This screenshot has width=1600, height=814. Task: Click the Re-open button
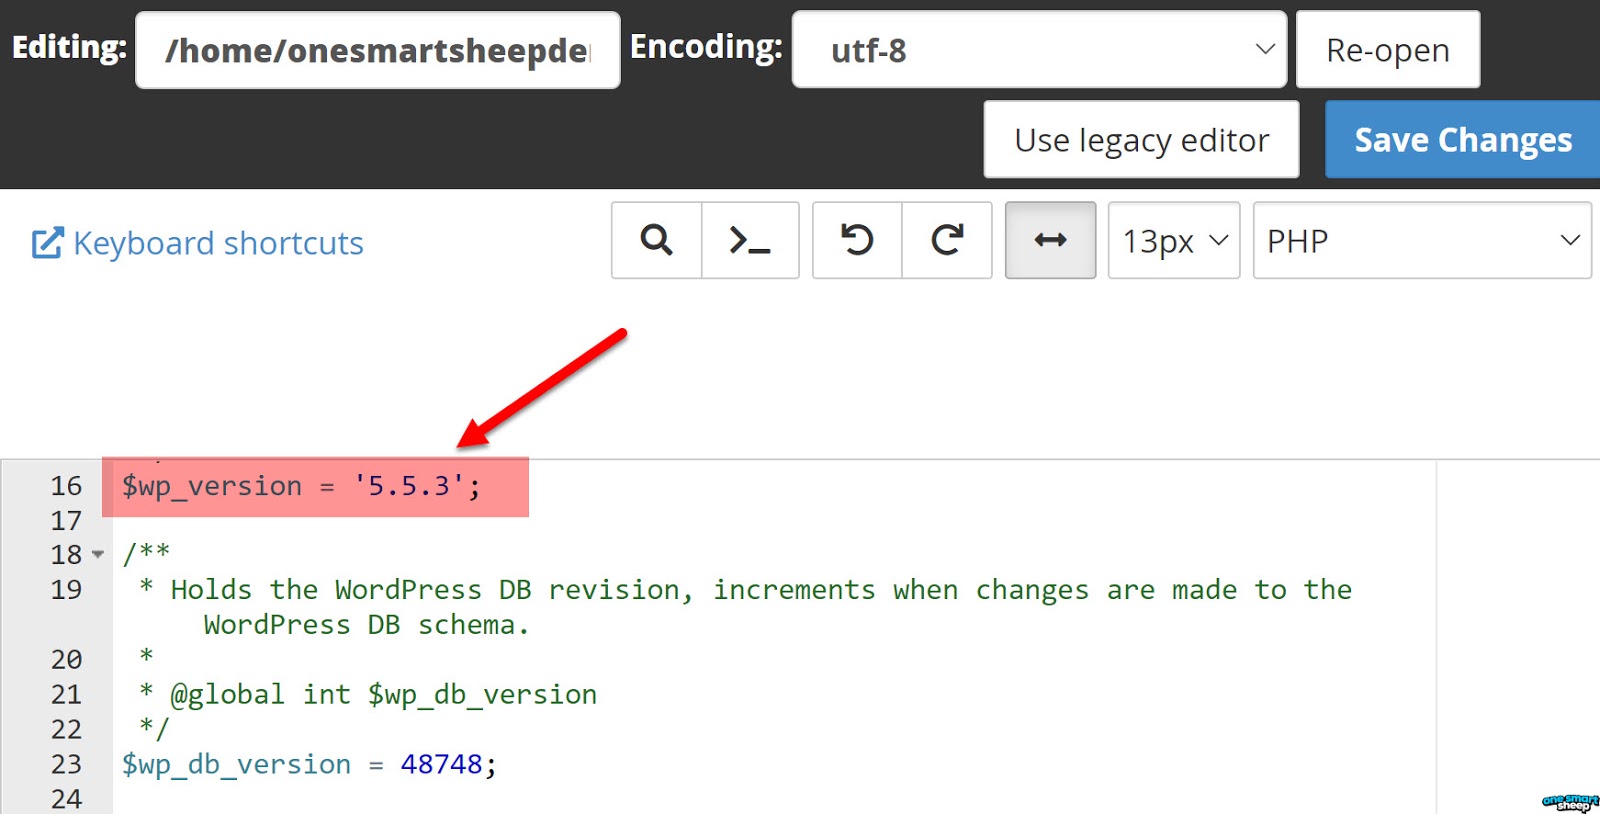tap(1388, 50)
